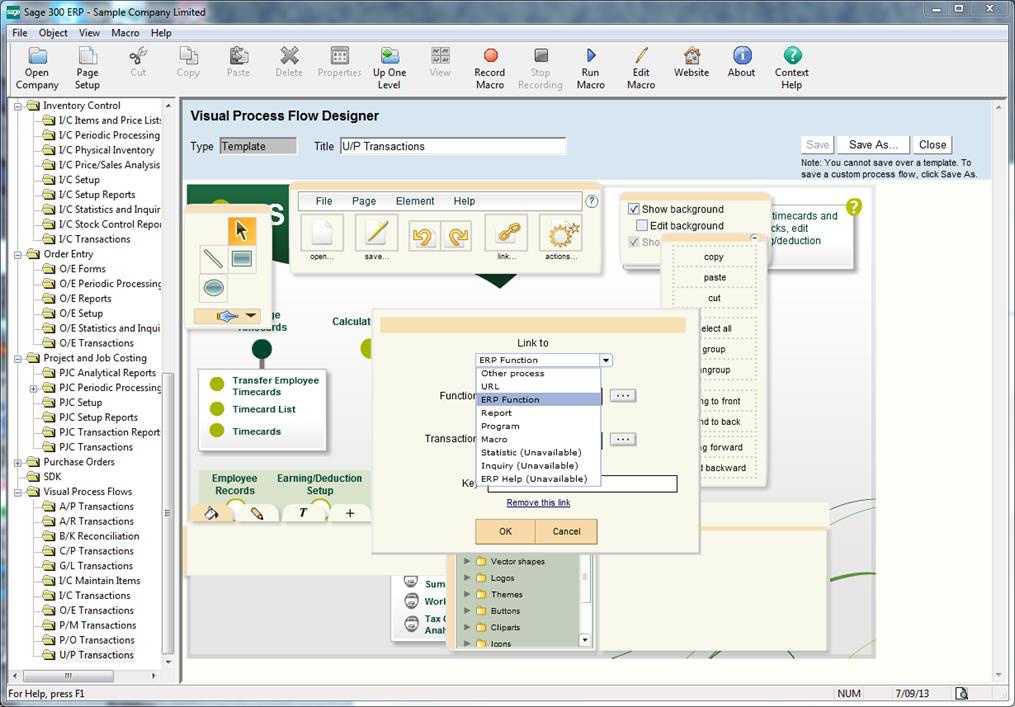Click the yellow question mark help icon

point(854,207)
